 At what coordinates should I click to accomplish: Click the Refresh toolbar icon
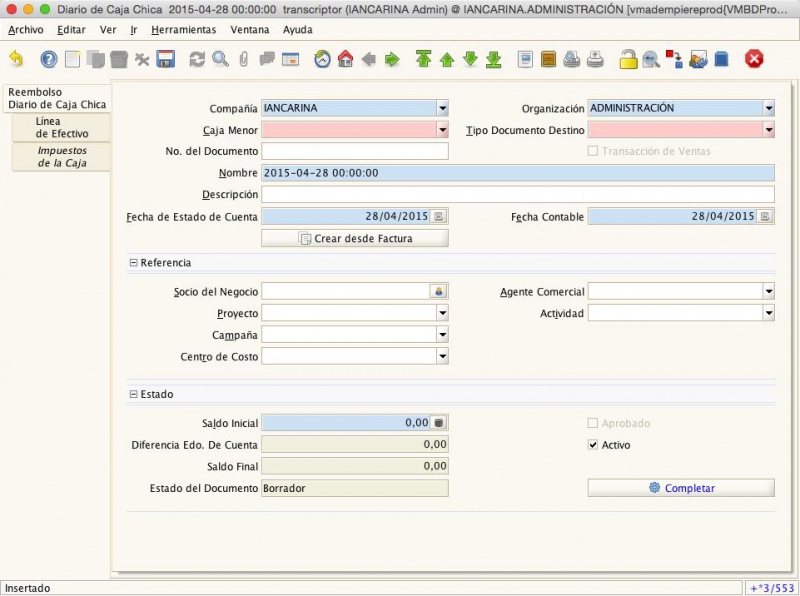pos(197,59)
